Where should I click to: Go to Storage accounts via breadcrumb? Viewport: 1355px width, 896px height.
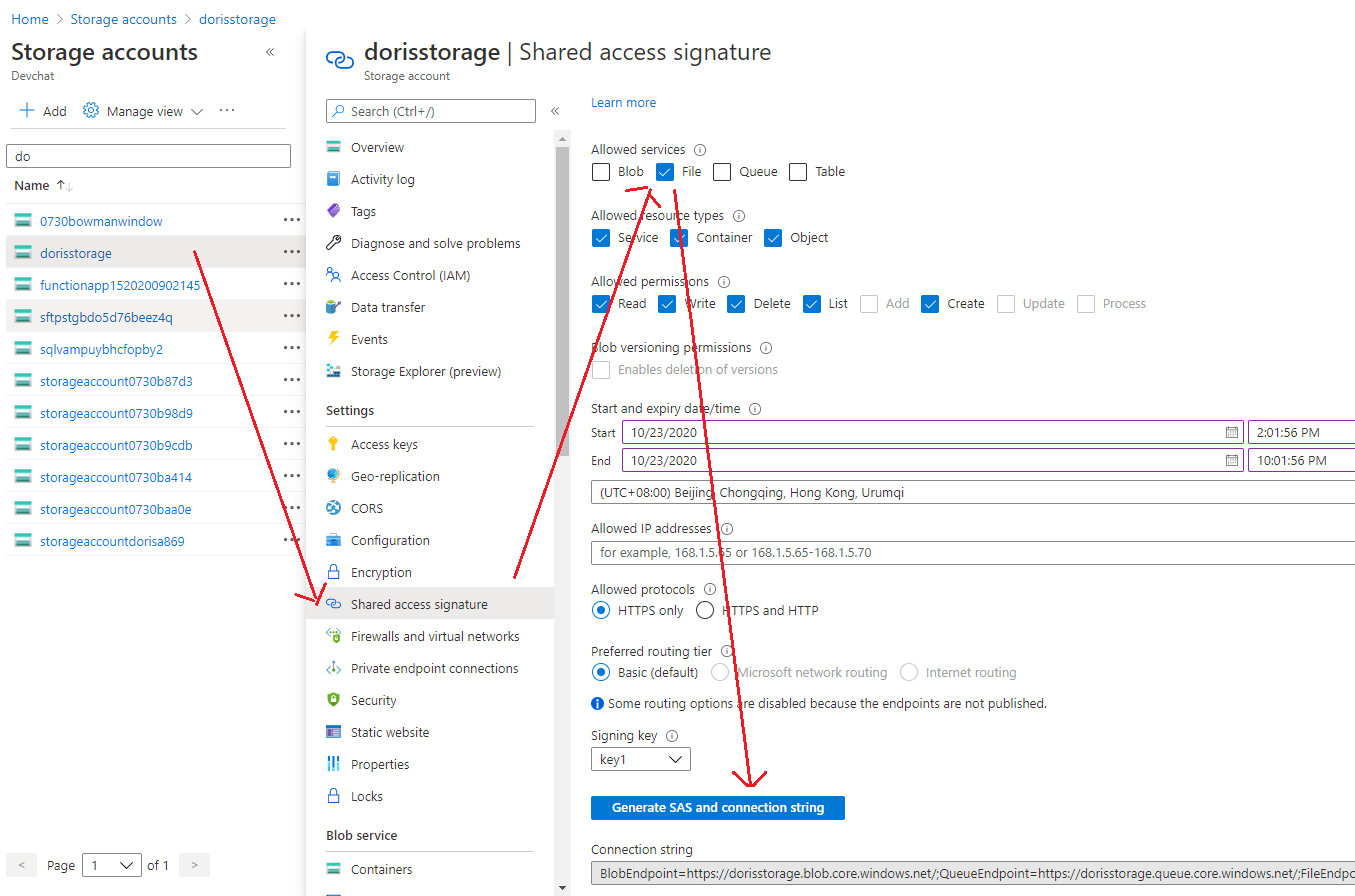pyautogui.click(x=123, y=18)
